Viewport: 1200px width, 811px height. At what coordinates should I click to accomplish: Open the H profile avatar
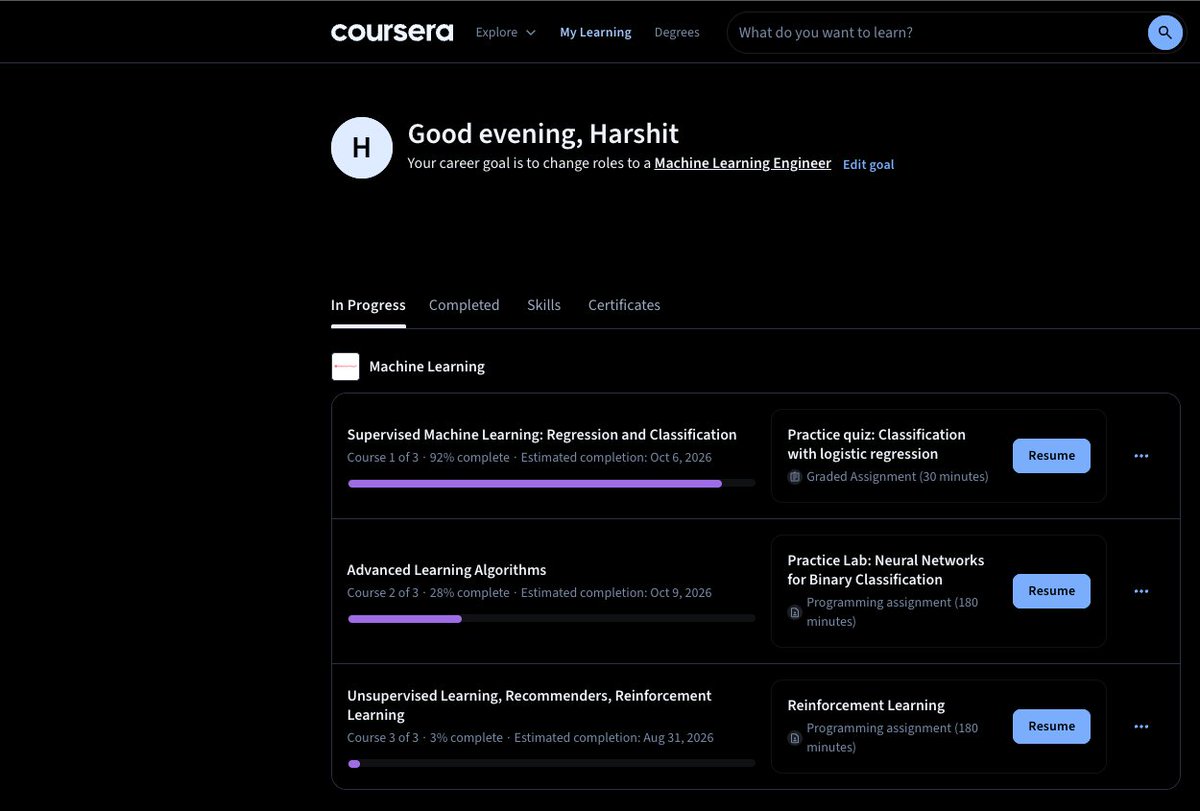(x=362, y=148)
